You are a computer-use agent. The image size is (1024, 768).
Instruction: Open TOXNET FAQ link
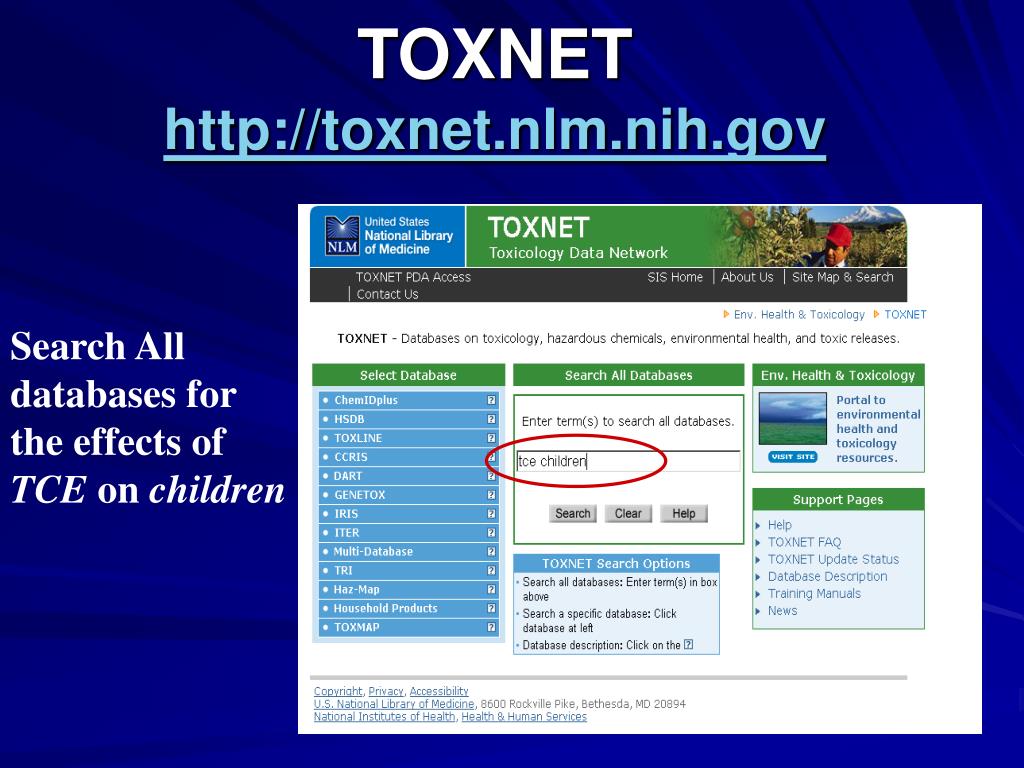[x=805, y=542]
